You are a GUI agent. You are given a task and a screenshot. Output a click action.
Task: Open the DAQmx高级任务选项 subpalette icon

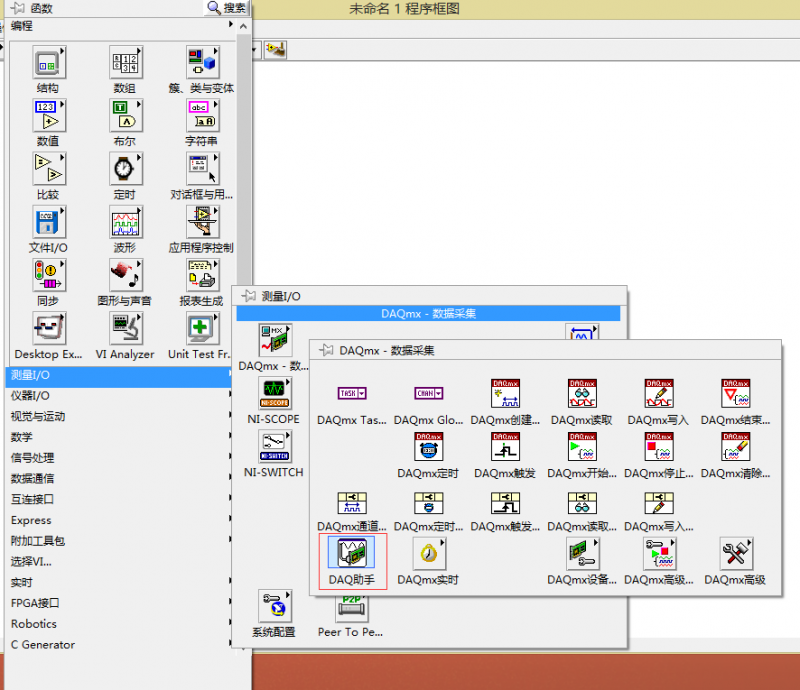658,553
